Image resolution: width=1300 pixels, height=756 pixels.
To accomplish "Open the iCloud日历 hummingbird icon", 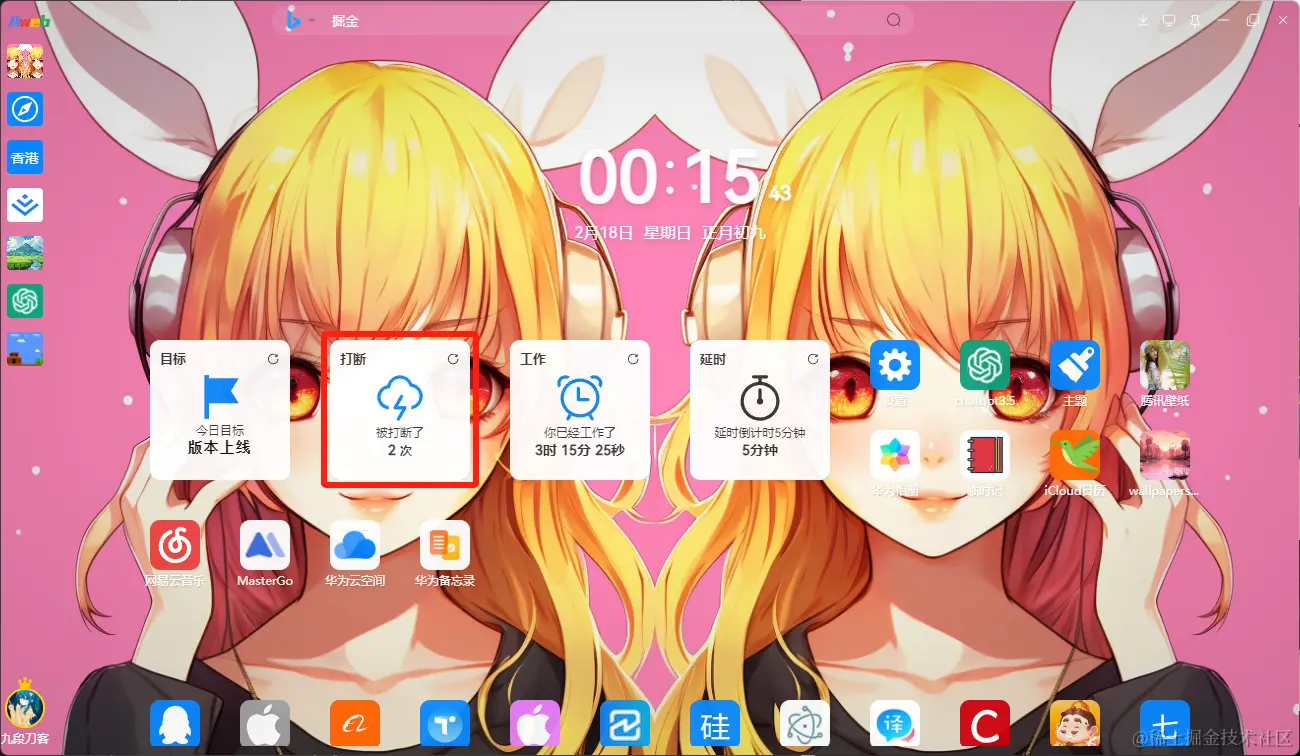I will coord(1075,455).
